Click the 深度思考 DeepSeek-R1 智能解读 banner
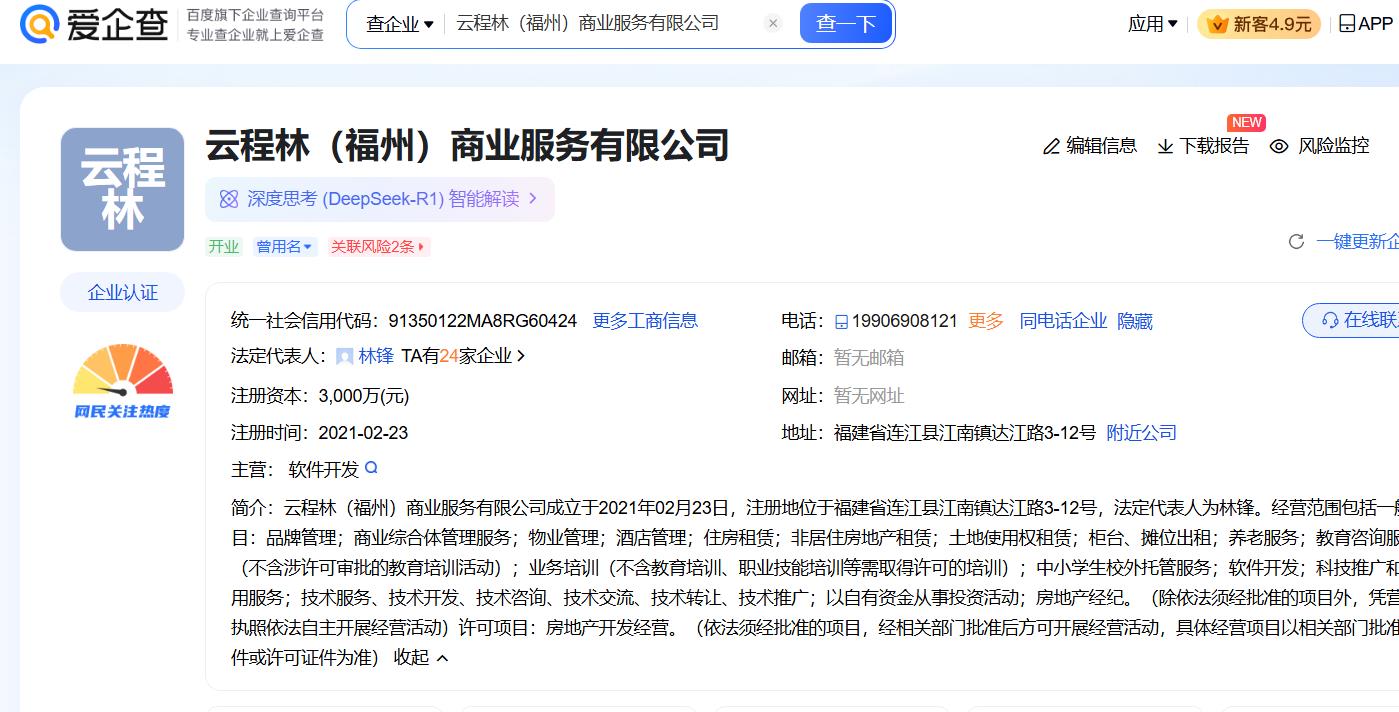Viewport: 1399px width, 712px height. (x=380, y=199)
